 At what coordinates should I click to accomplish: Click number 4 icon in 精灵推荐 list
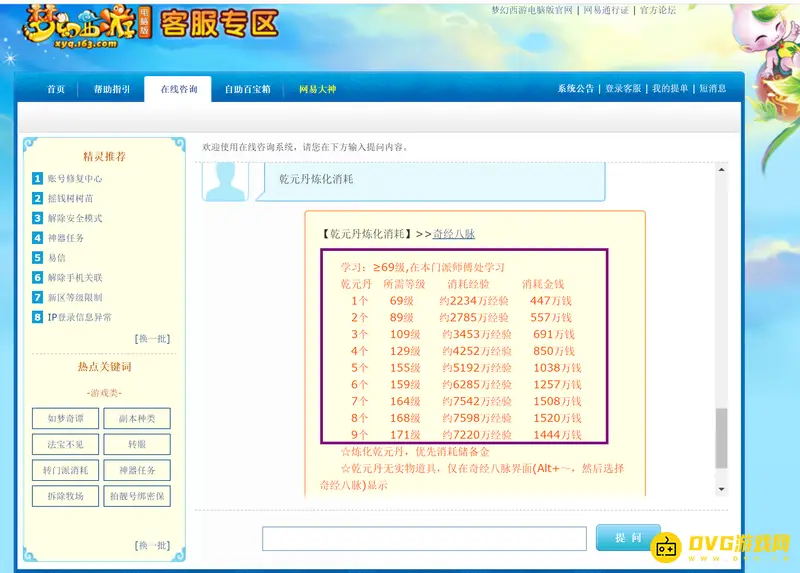(x=37, y=238)
